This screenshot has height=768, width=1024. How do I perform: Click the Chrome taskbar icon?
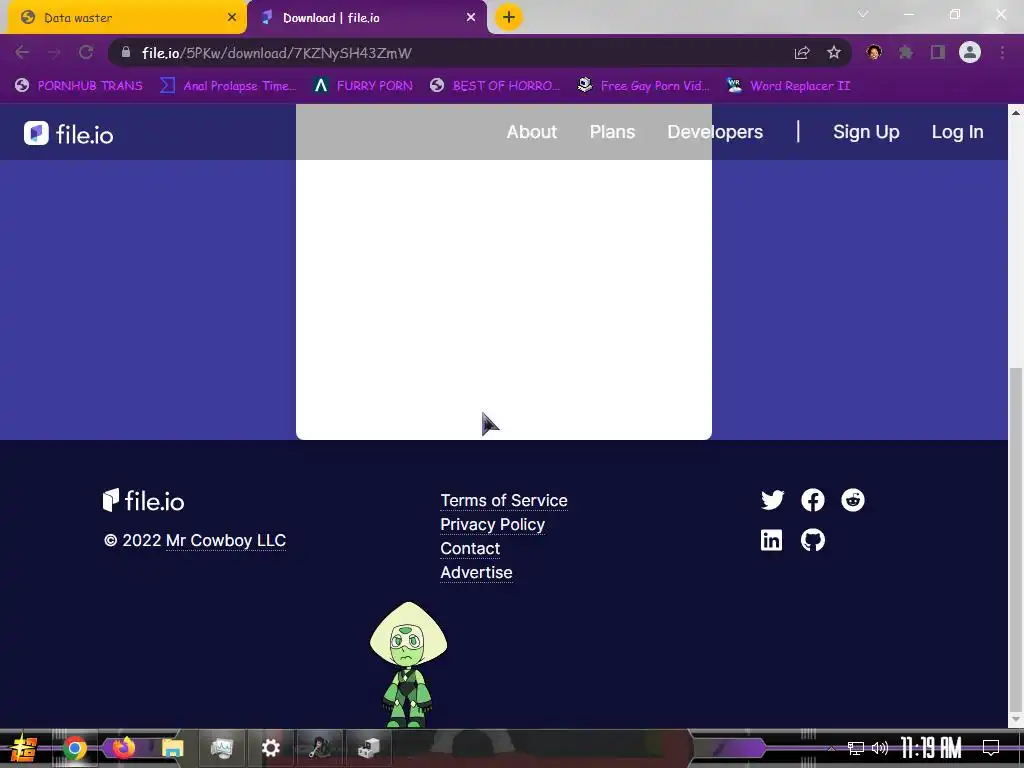tap(75, 748)
